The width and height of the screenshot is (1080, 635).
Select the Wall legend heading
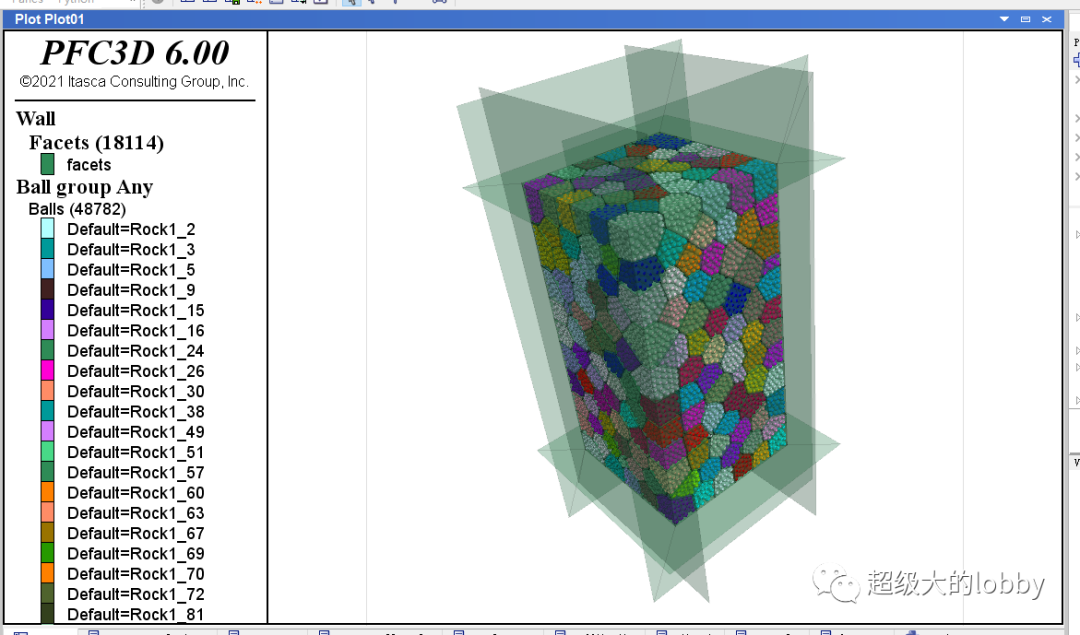coord(36,118)
